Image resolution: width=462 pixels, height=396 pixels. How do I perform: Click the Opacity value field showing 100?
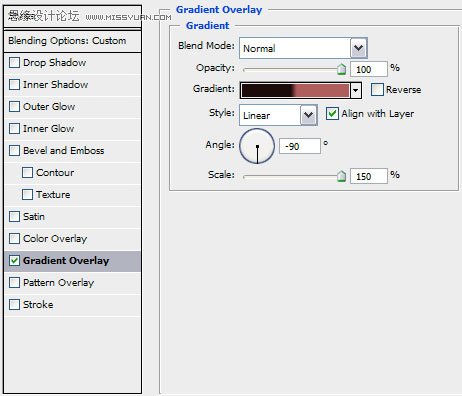(369, 69)
